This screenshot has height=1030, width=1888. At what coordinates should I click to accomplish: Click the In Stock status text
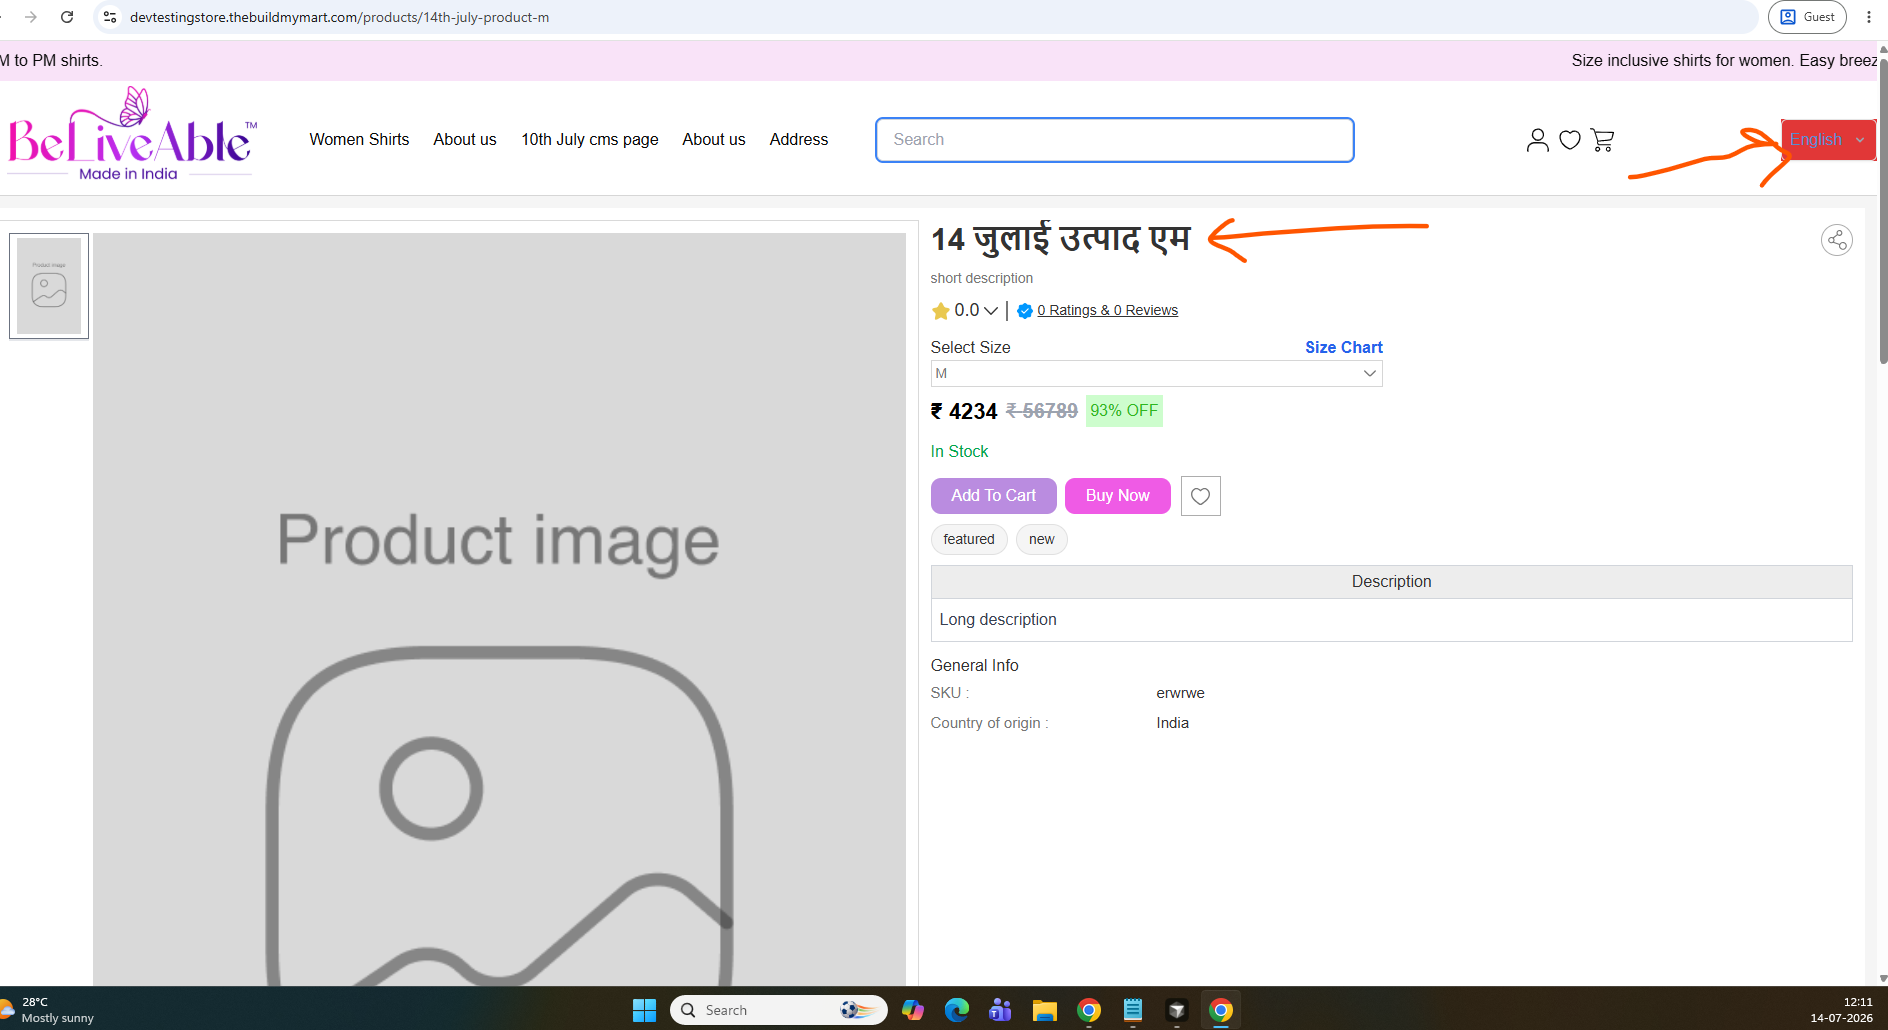(959, 452)
